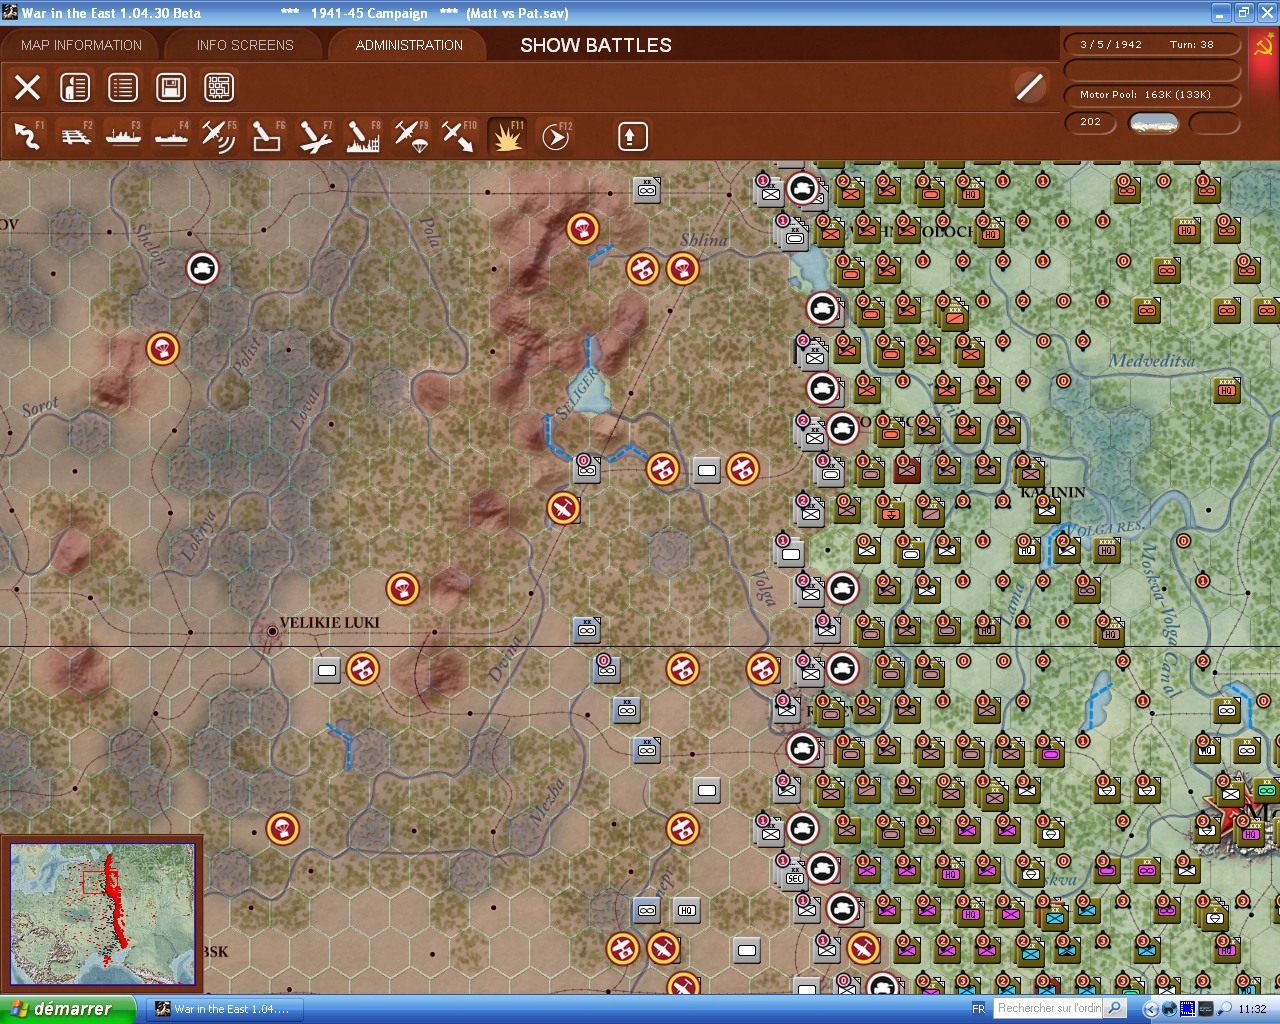This screenshot has width=1280, height=1024.
Task: Click the 202 admin points display
Action: [x=1091, y=122]
